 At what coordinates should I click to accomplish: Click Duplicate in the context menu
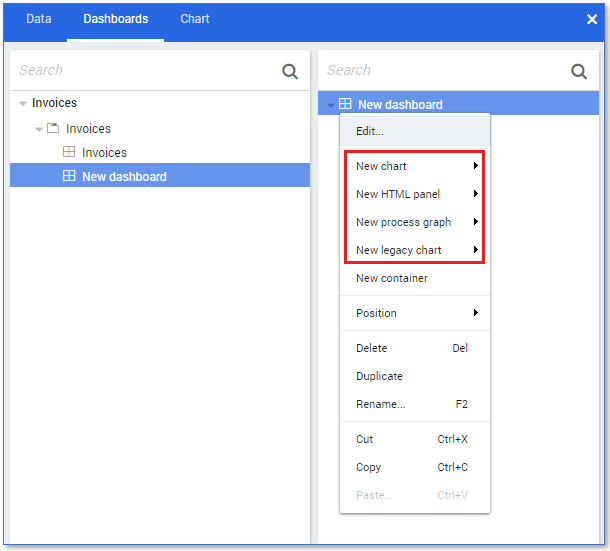pos(380,376)
